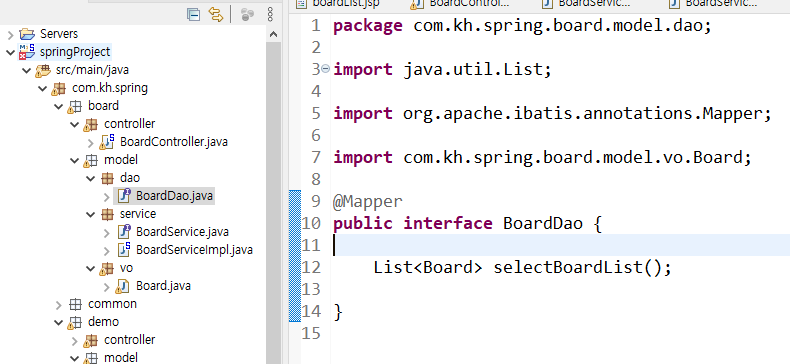Select the springProject project icon
Viewport: 790px width, 364px height.
(27, 51)
